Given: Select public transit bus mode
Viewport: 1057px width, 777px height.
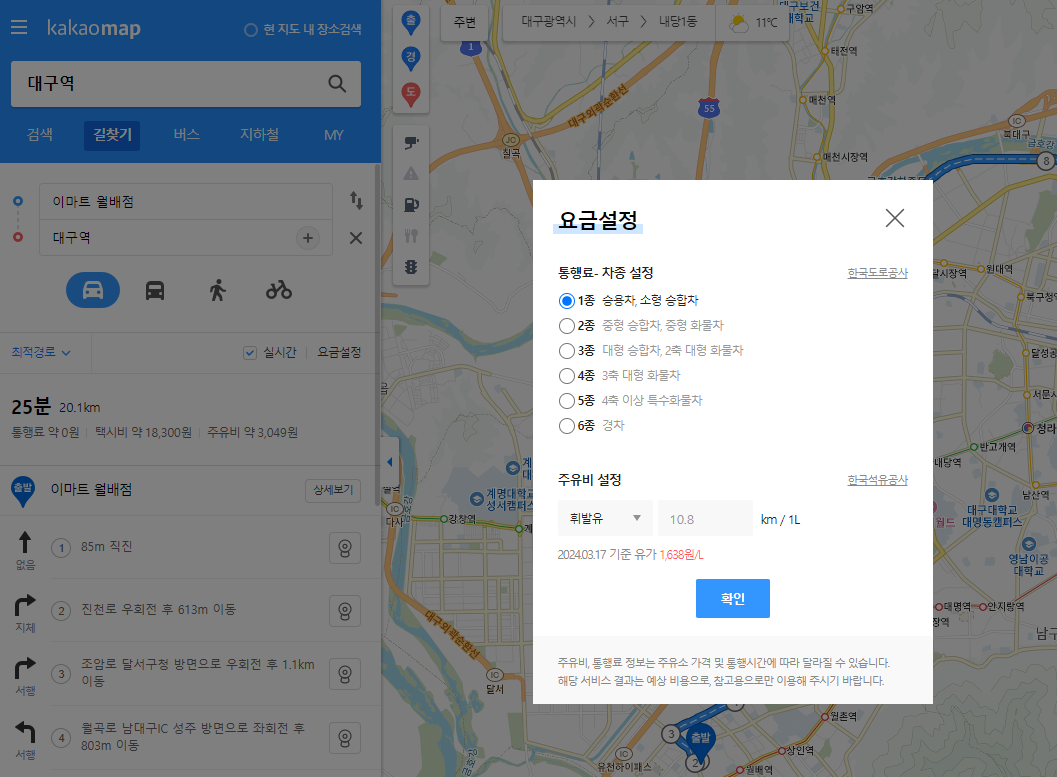Looking at the screenshot, I should coord(155,290).
